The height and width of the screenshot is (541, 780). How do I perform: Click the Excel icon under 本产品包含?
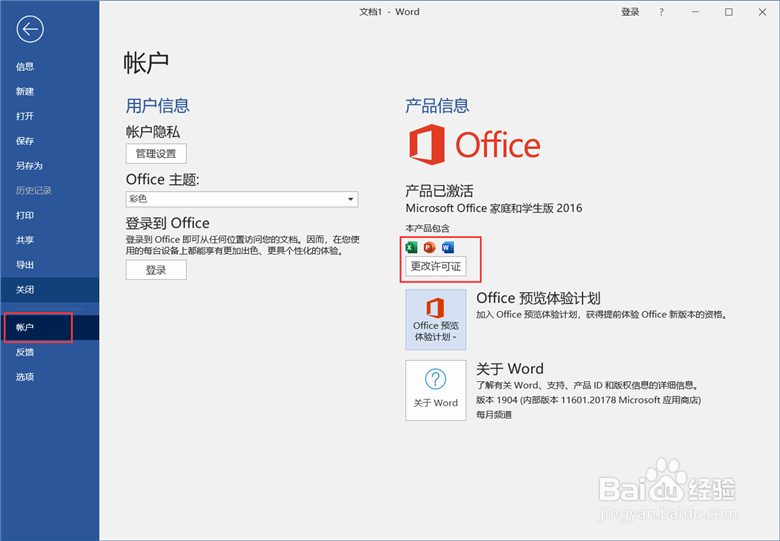411,247
